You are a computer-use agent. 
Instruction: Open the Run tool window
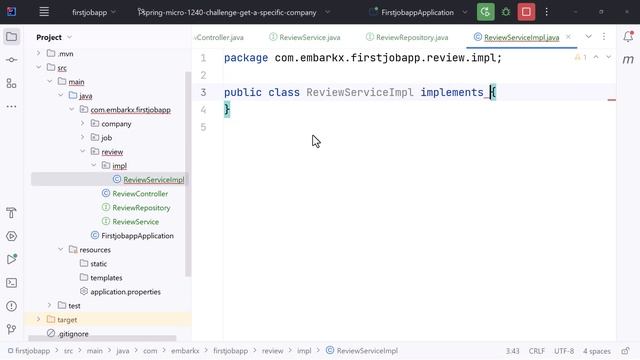[11, 259]
